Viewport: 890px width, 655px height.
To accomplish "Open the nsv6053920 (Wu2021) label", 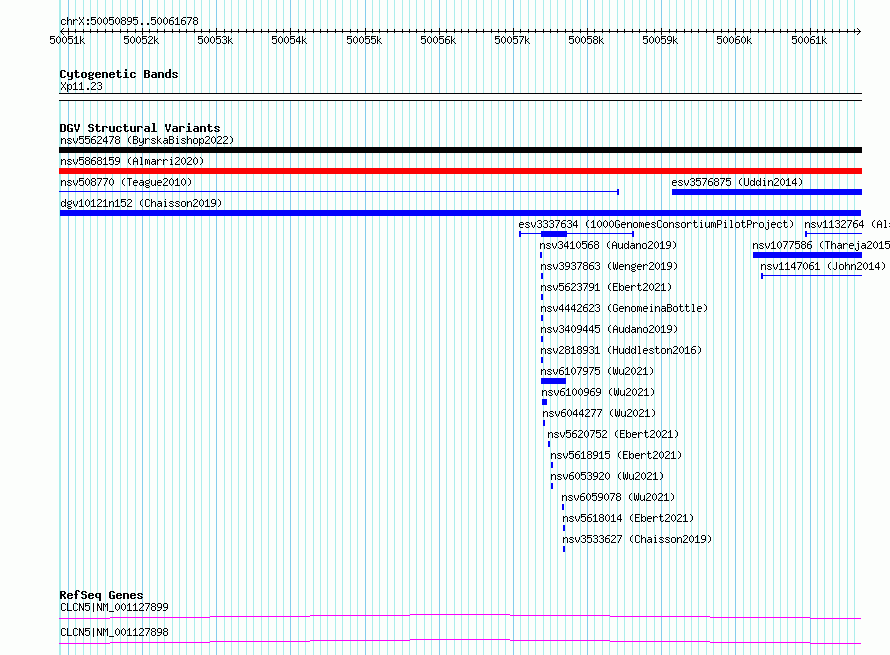I will (607, 476).
